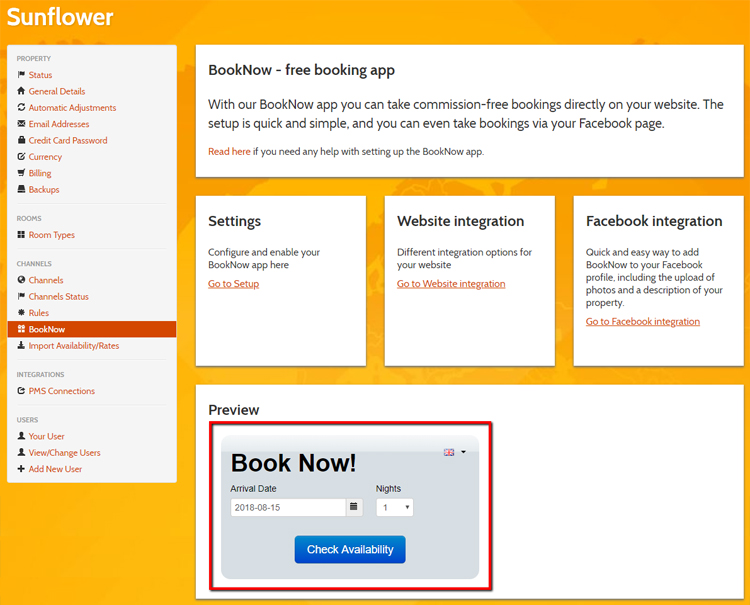Click the person icon for View/Change Users
Screen dimensions: 750x605
tap(21, 452)
